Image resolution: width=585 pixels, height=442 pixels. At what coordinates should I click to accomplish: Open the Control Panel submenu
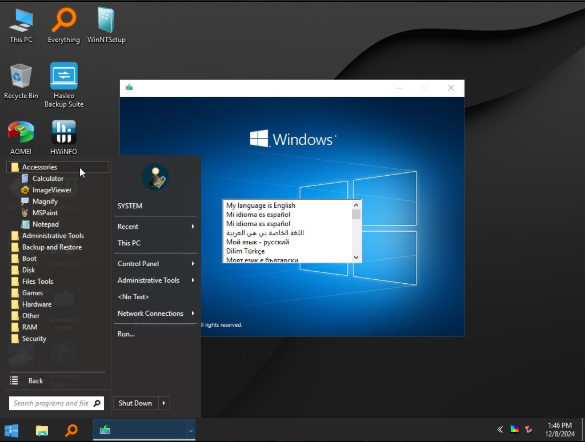(156, 264)
